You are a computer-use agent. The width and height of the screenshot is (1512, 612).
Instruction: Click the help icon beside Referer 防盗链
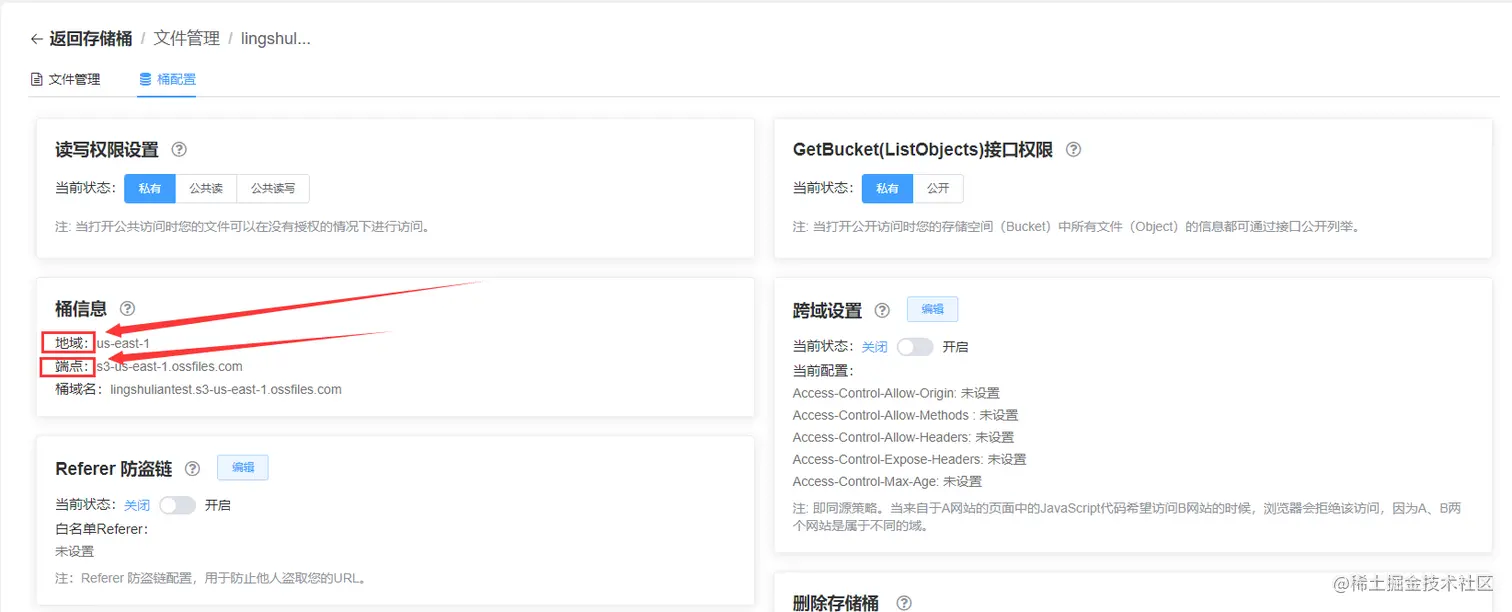193,468
